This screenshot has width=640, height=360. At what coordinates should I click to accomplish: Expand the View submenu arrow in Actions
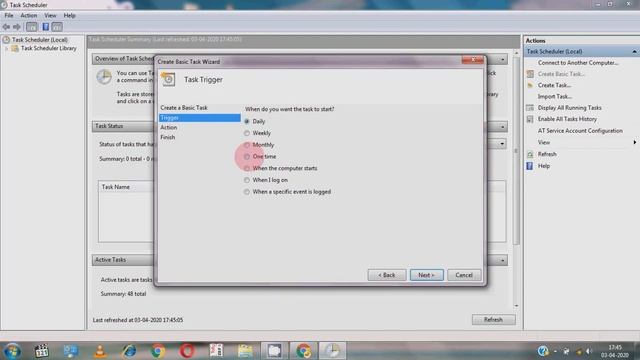(x=635, y=142)
